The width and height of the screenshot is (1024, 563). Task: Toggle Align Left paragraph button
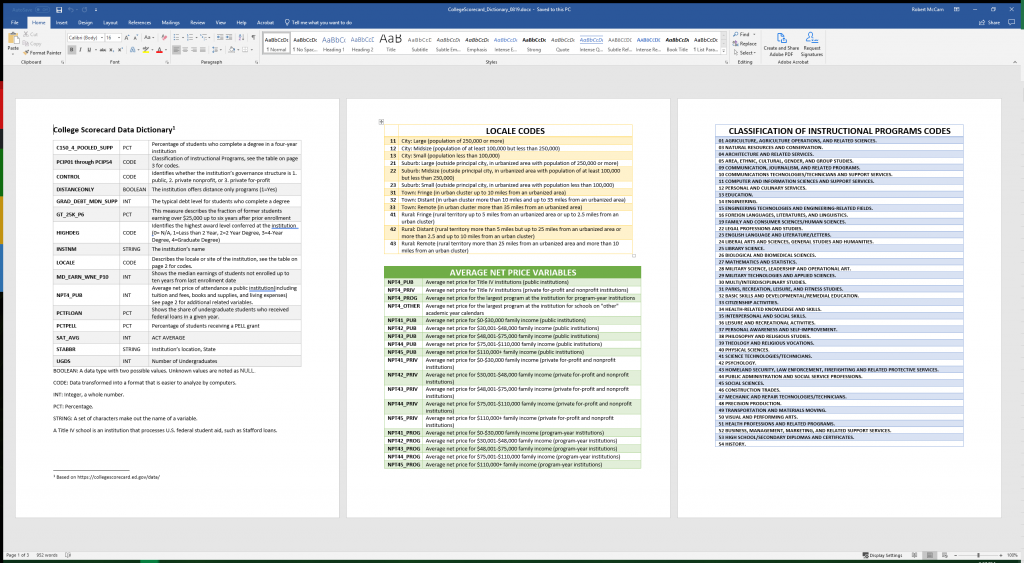[x=176, y=50]
